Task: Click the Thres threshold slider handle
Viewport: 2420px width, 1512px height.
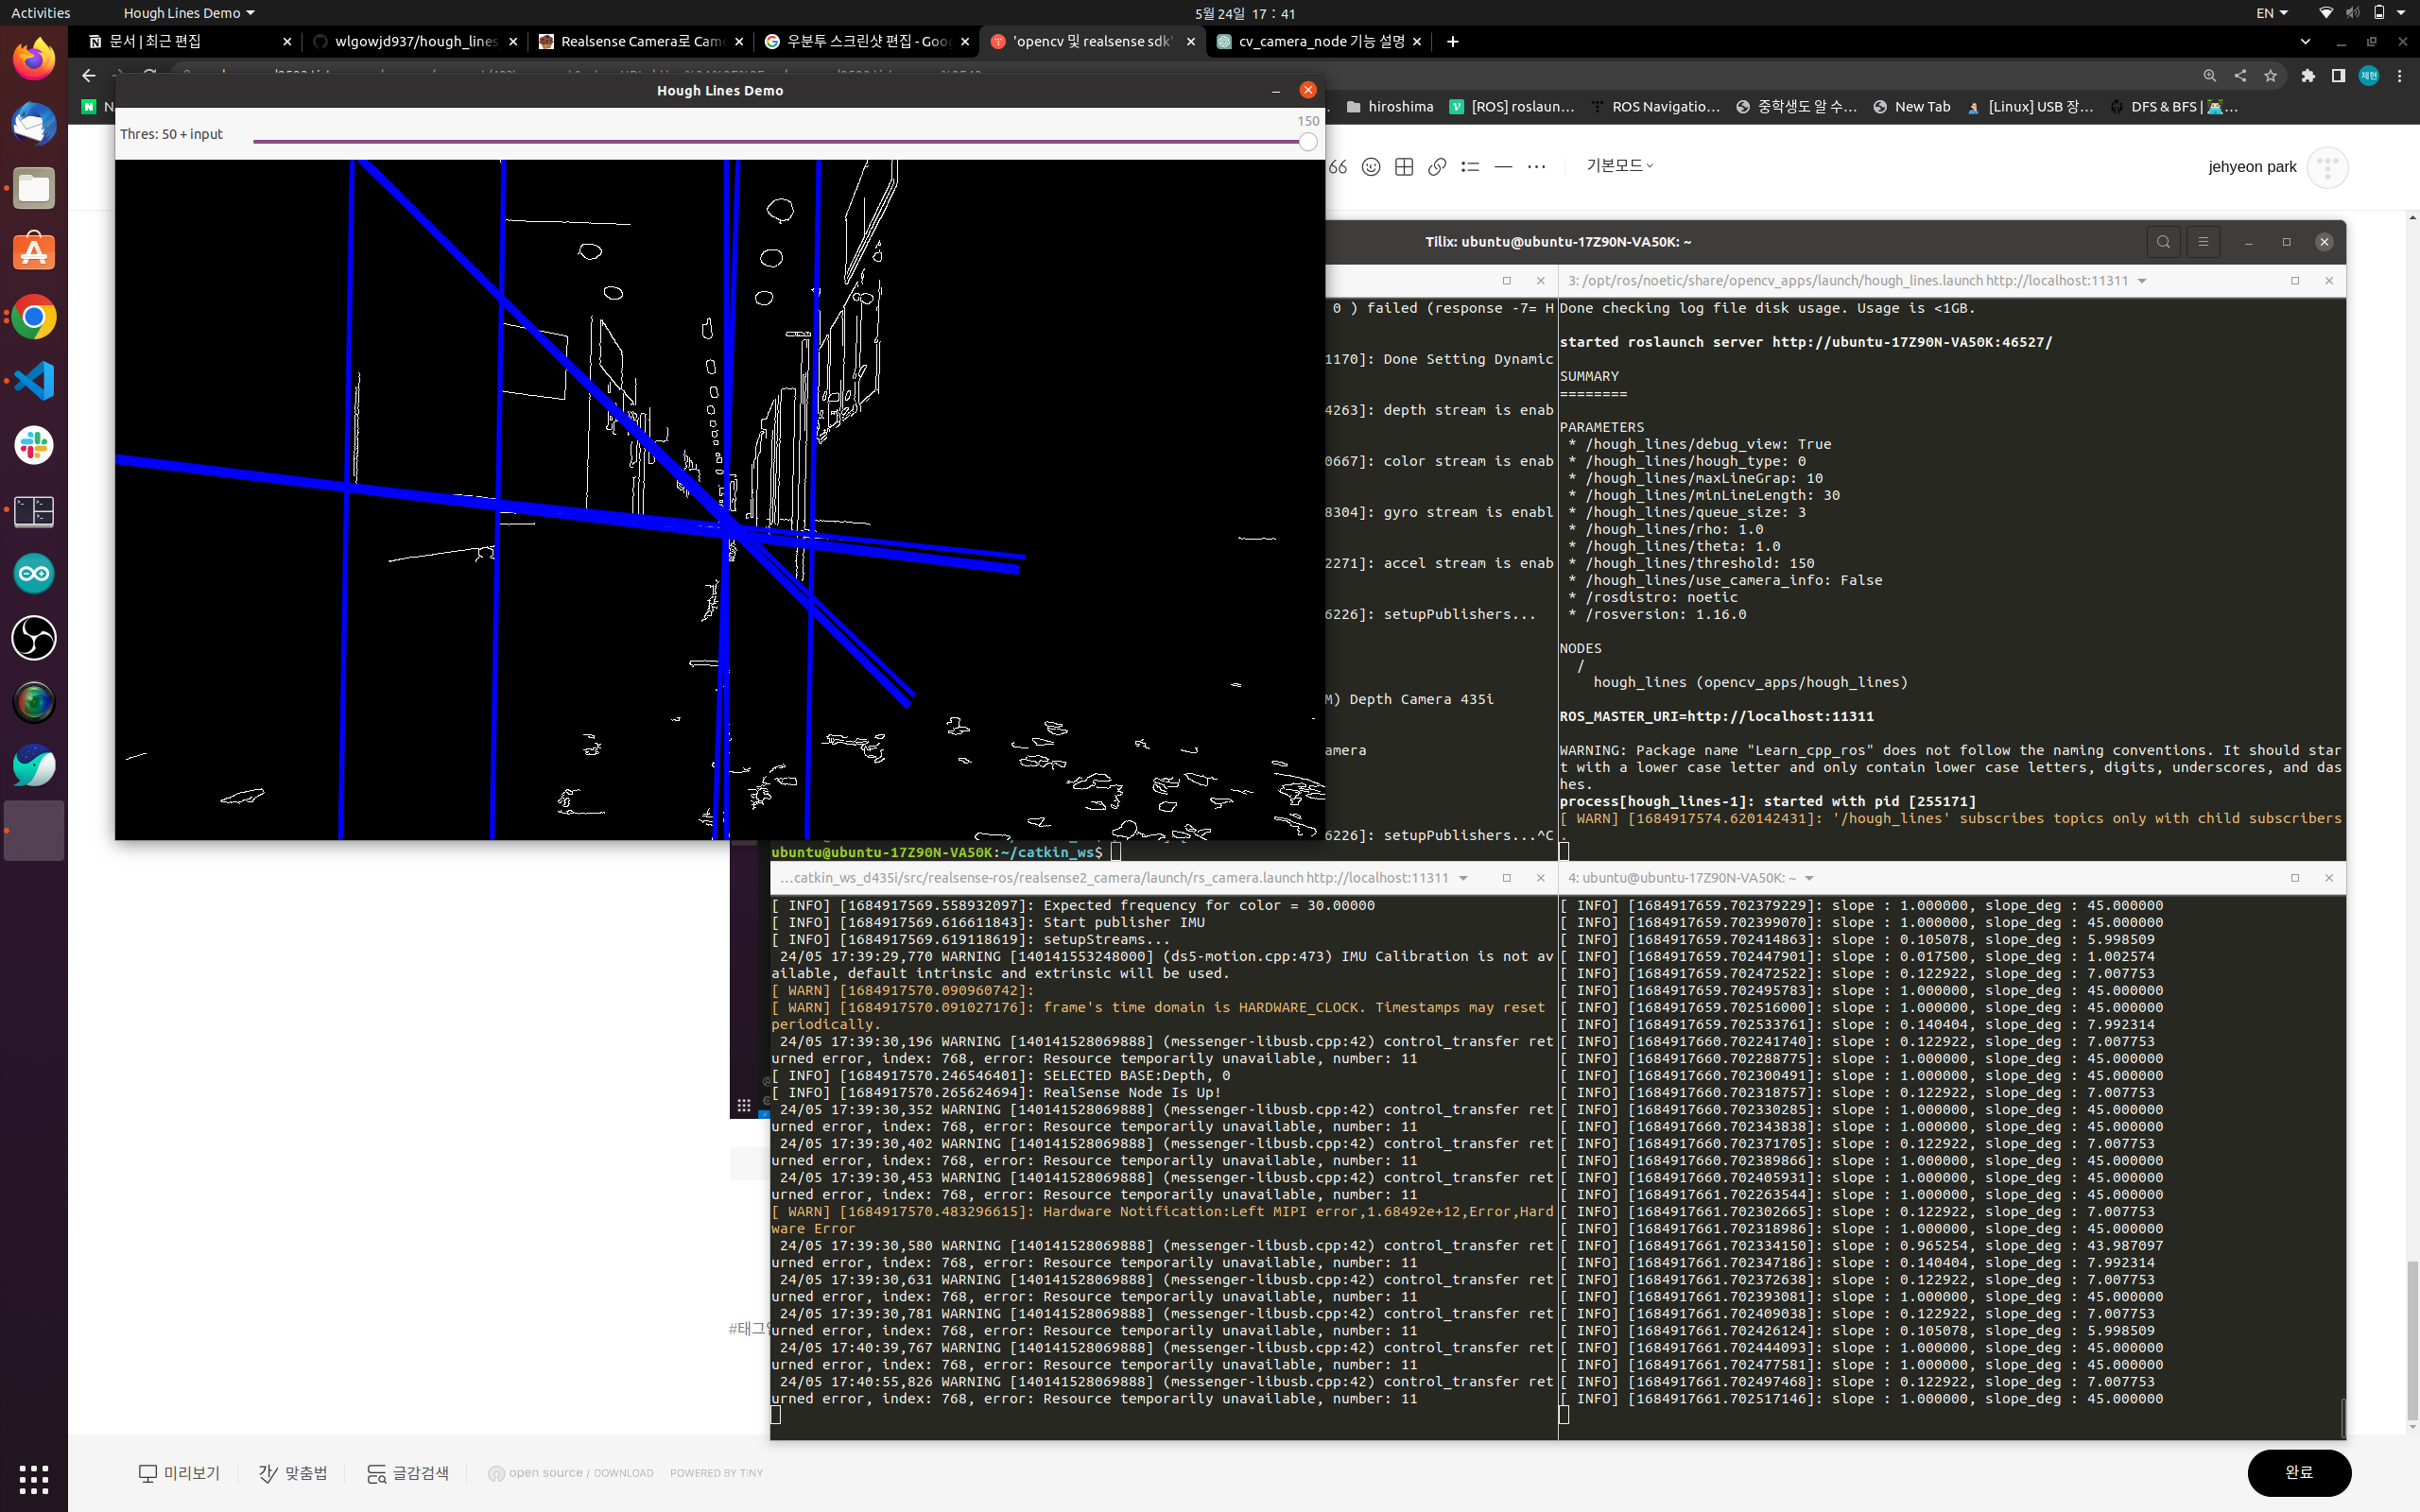Action: click(x=1308, y=142)
